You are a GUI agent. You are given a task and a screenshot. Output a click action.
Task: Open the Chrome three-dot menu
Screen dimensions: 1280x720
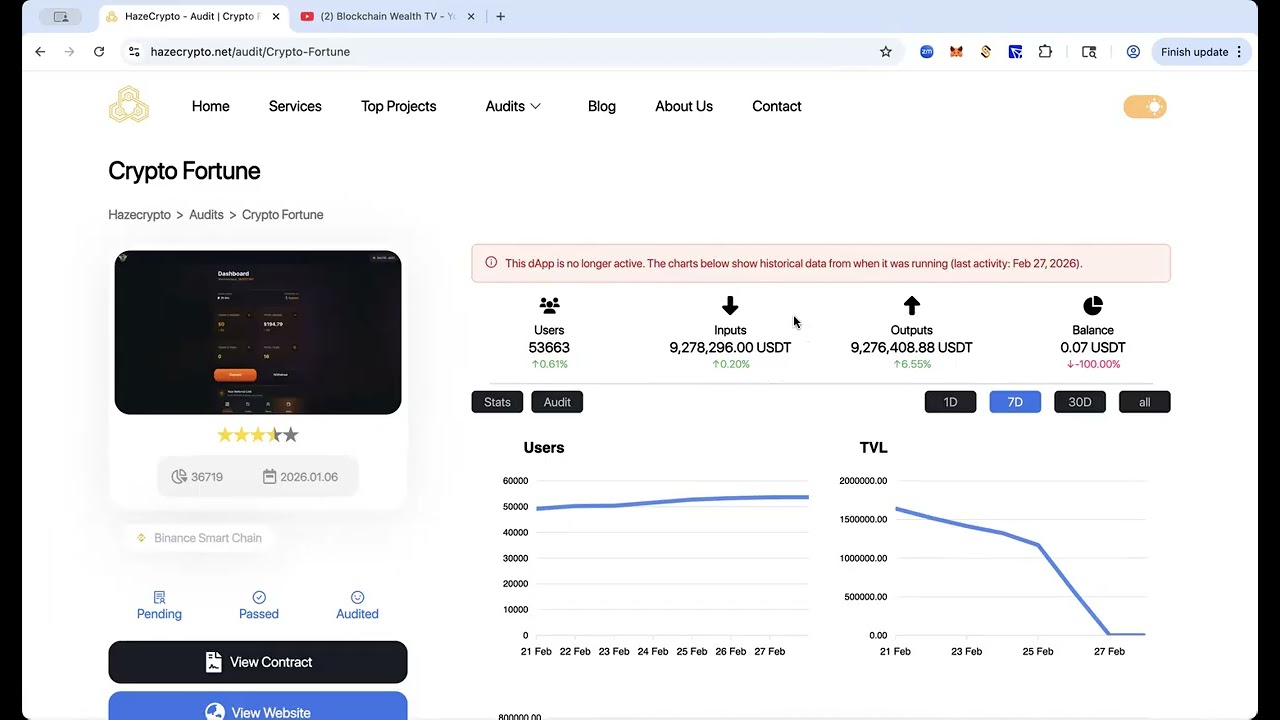tap(1239, 52)
